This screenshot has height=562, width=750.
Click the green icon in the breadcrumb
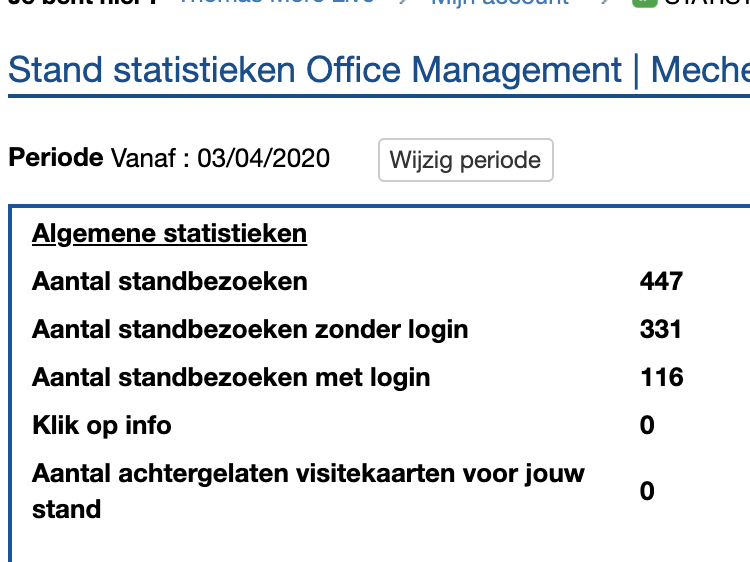(x=645, y=3)
